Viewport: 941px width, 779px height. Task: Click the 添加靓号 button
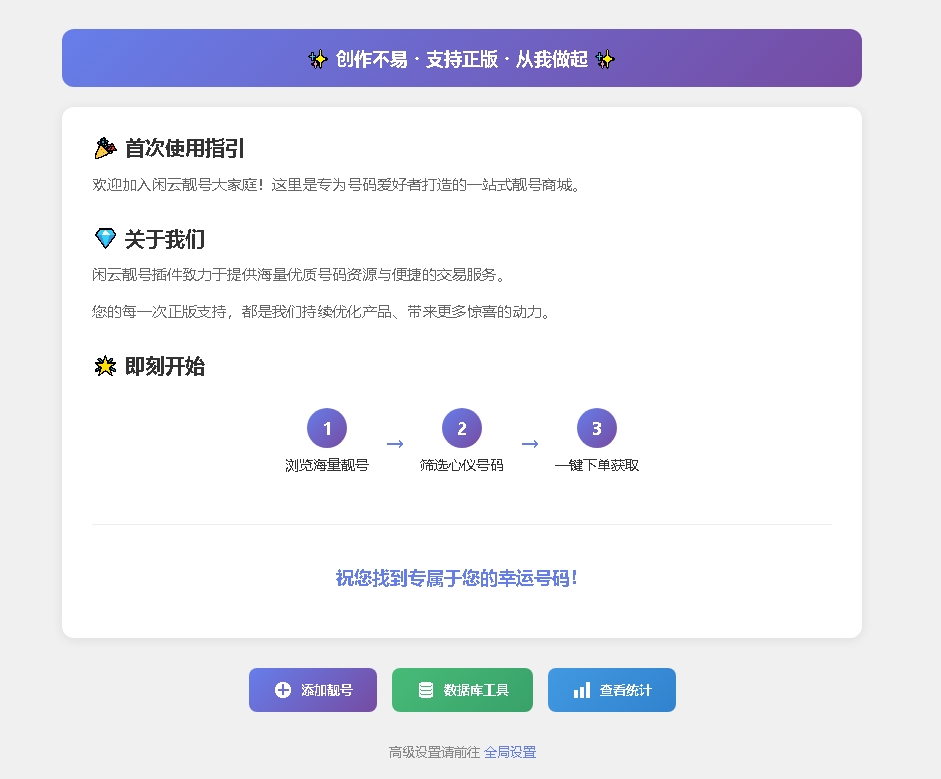tap(313, 690)
